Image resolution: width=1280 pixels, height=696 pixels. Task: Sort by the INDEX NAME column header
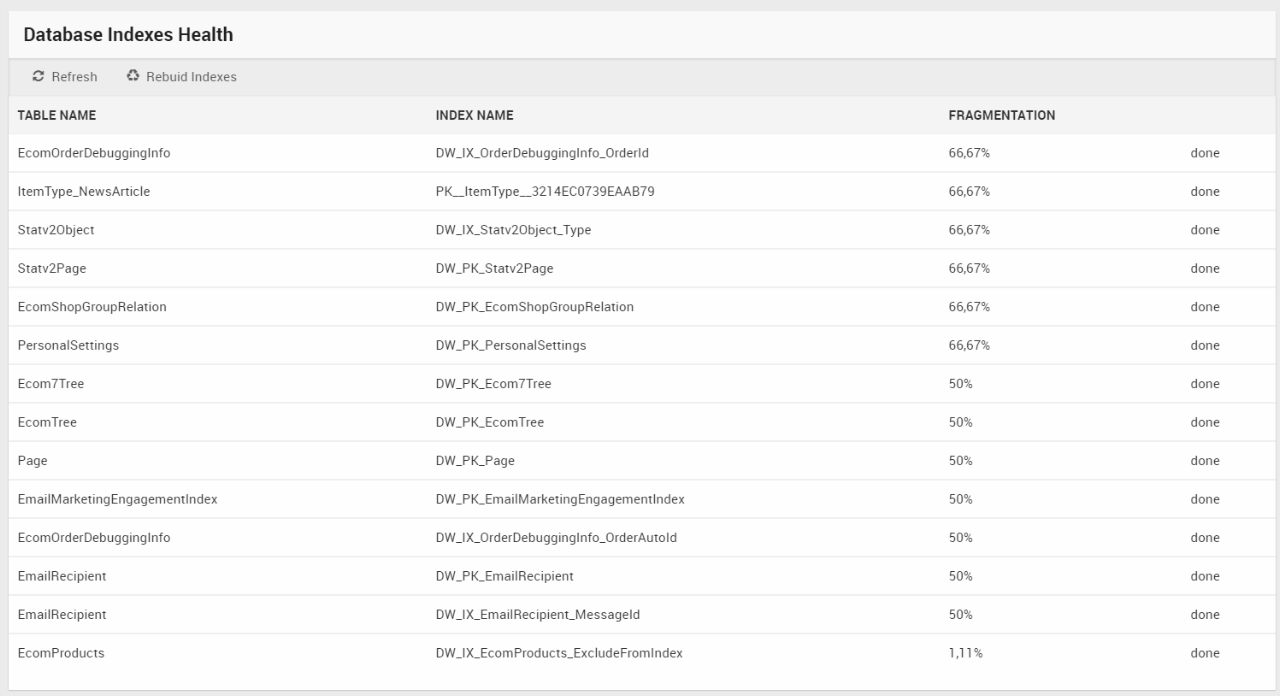474,115
